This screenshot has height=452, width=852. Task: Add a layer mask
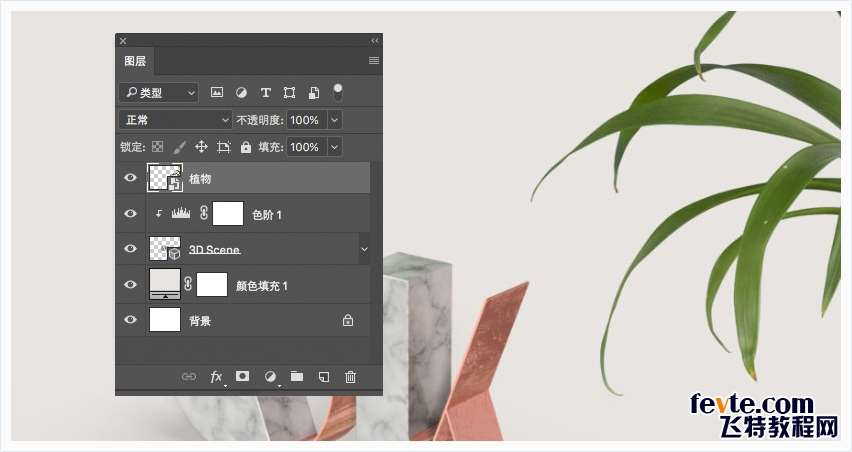(242, 376)
